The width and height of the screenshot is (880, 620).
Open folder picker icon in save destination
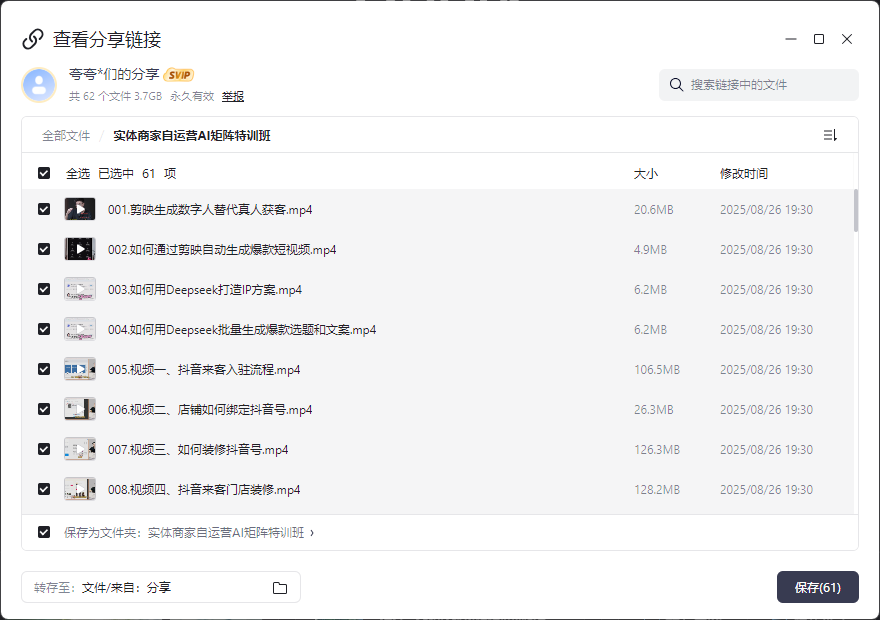pos(279,587)
